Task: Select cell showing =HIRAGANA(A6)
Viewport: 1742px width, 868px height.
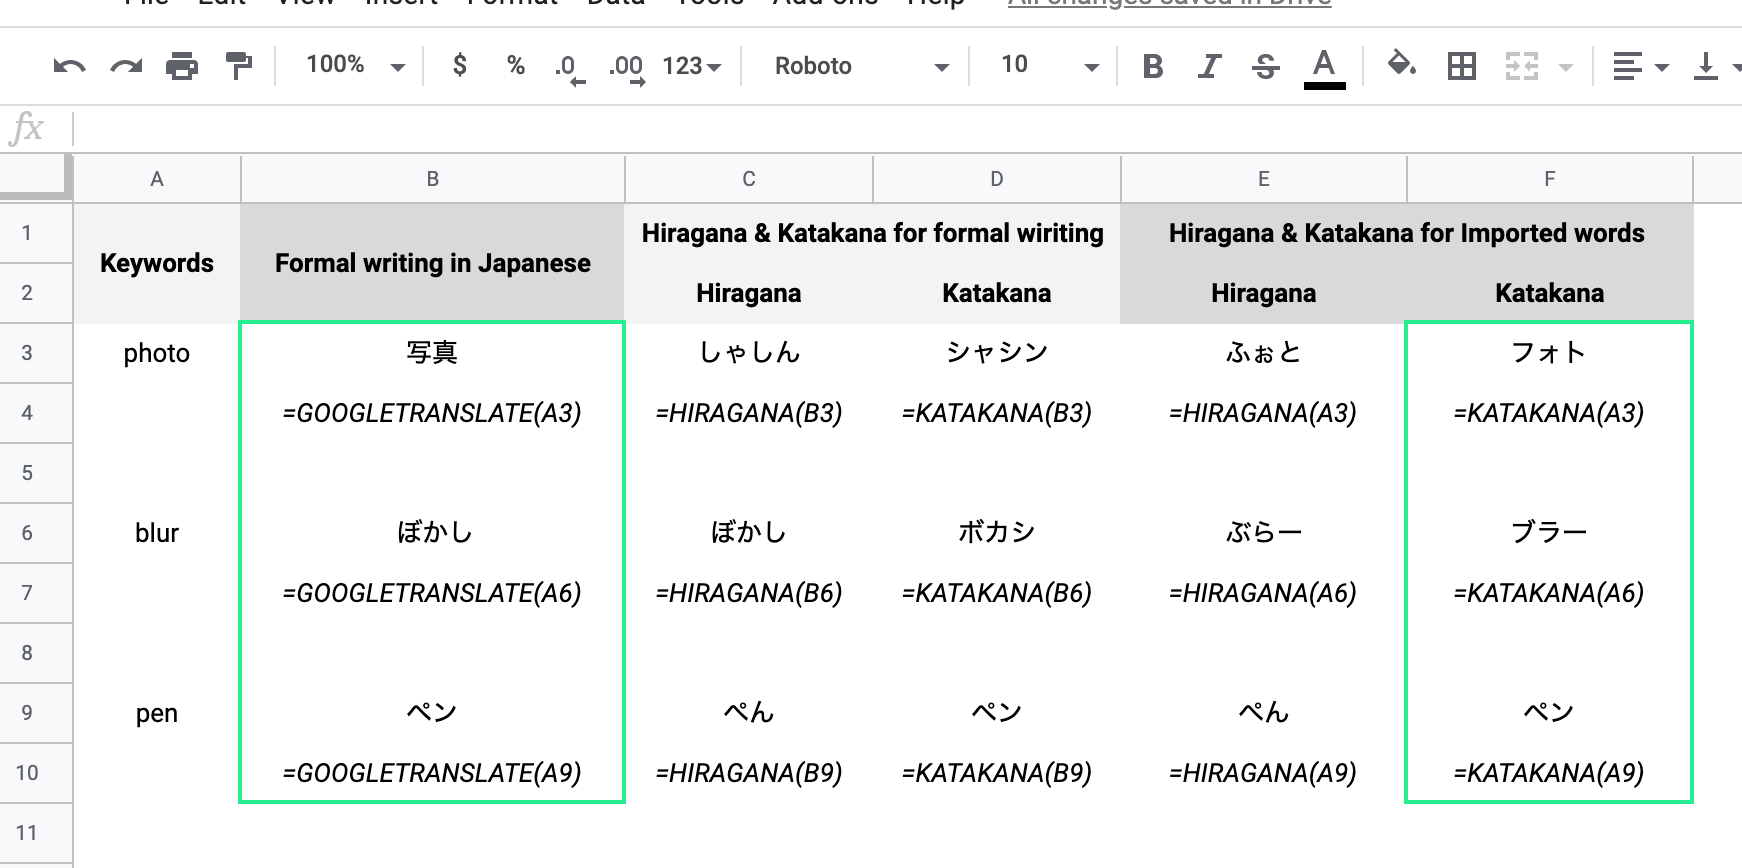Action: [1264, 593]
